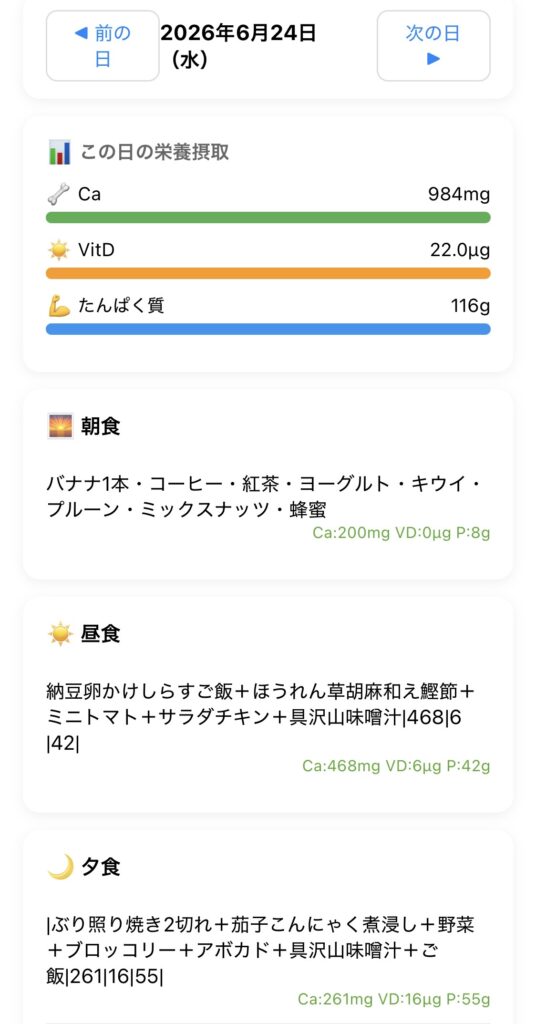
Task: Click the 984mg calcium total value
Action: [459, 195]
